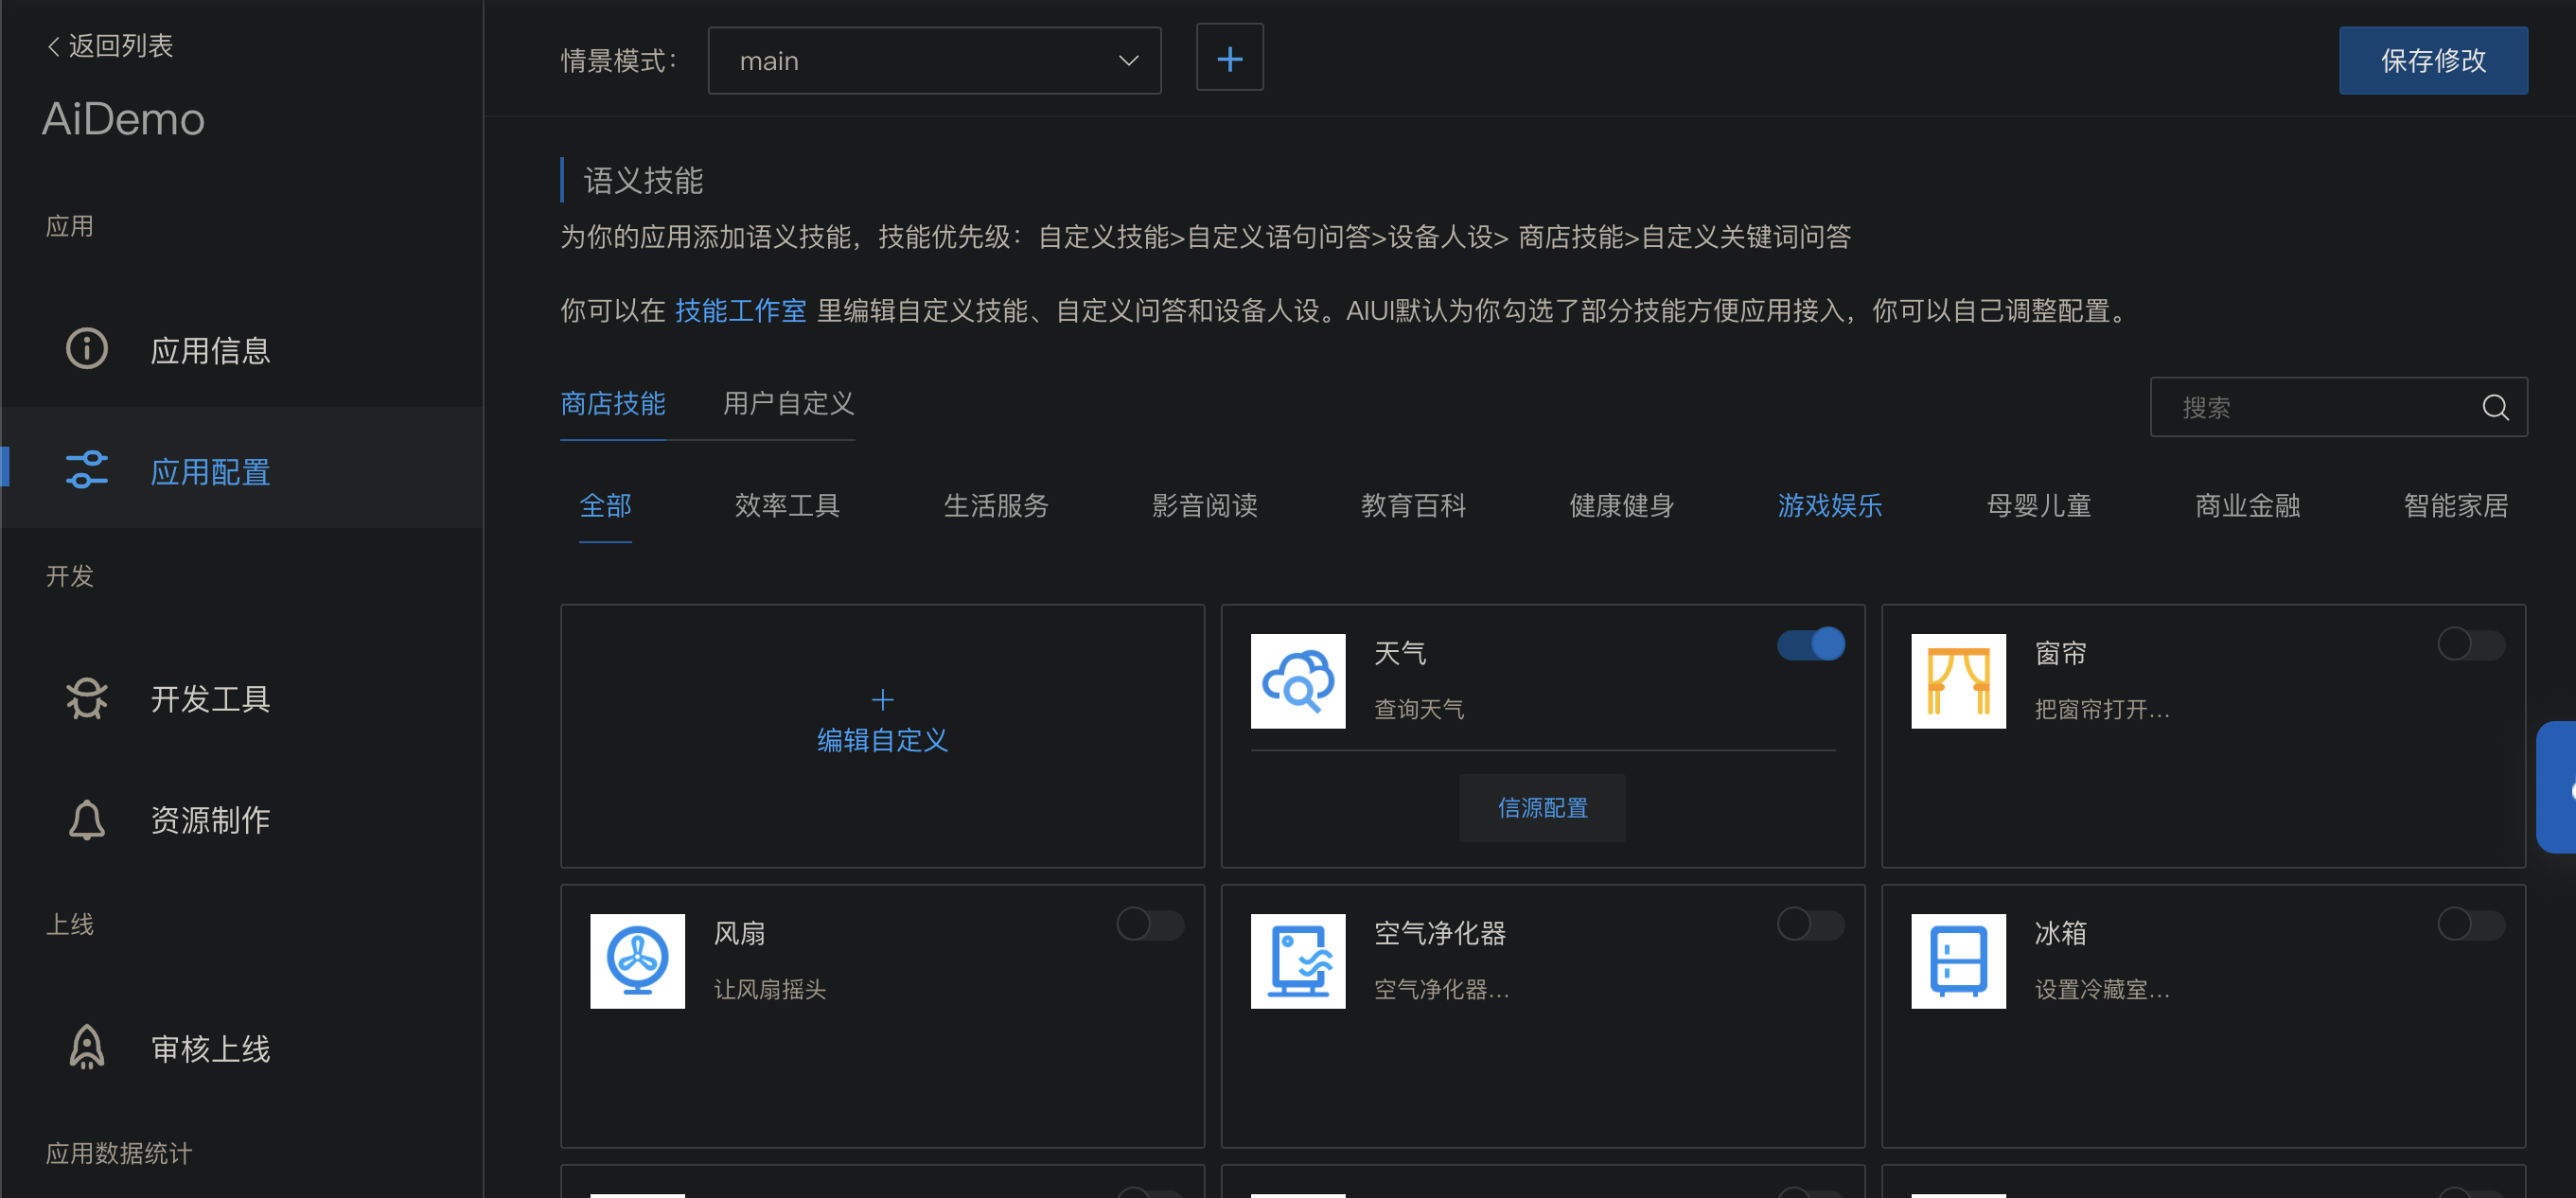Image resolution: width=2576 pixels, height=1198 pixels.
Task: Click the search magnifier icon
Action: point(2495,407)
